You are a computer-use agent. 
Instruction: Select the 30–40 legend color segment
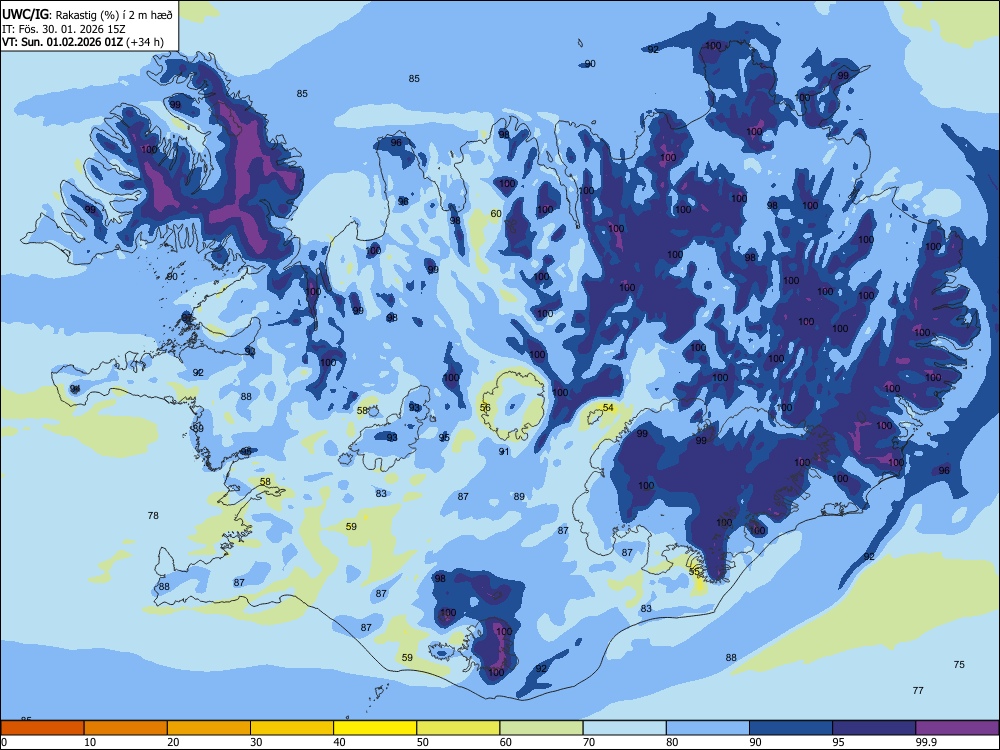[x=292, y=728]
